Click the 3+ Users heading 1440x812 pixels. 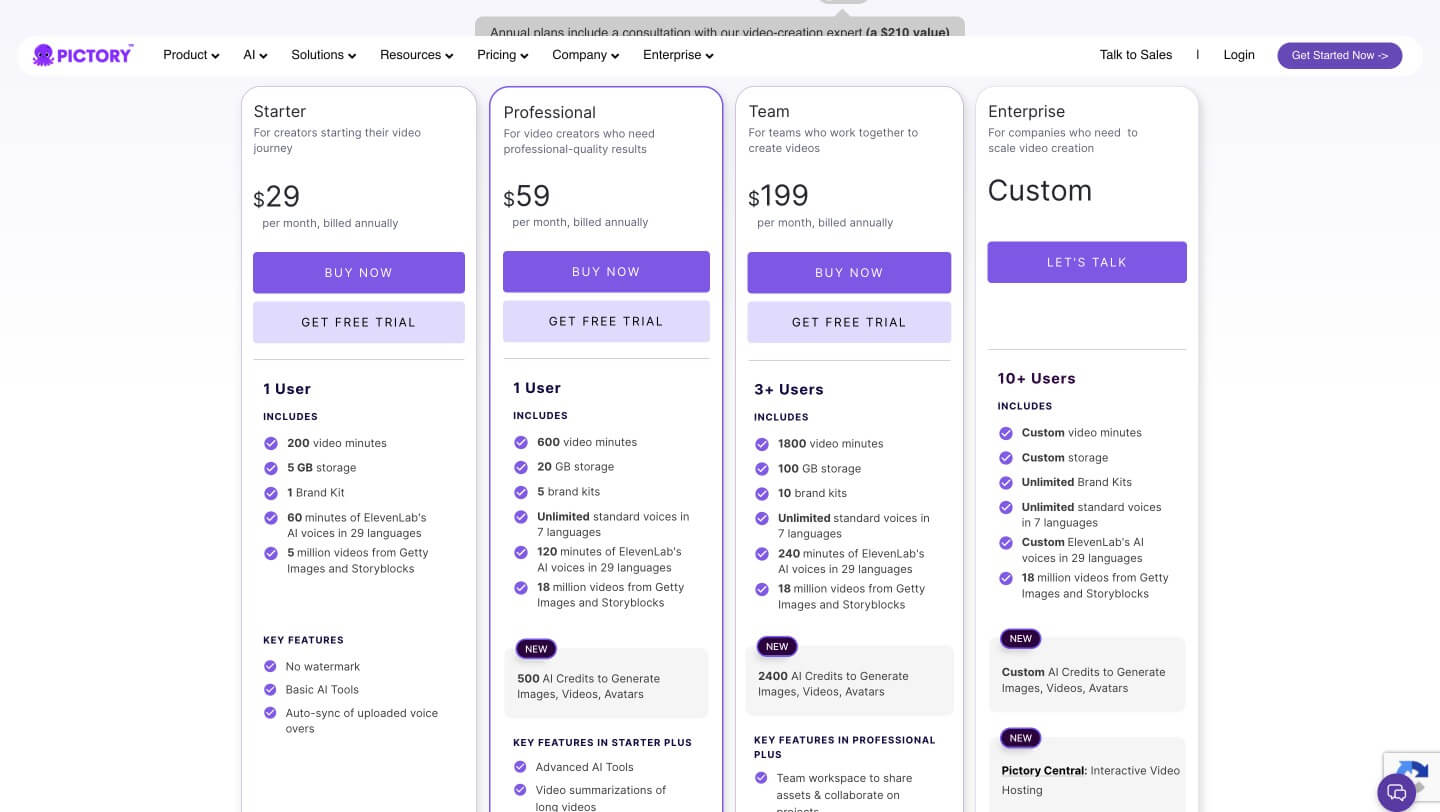[x=789, y=390]
